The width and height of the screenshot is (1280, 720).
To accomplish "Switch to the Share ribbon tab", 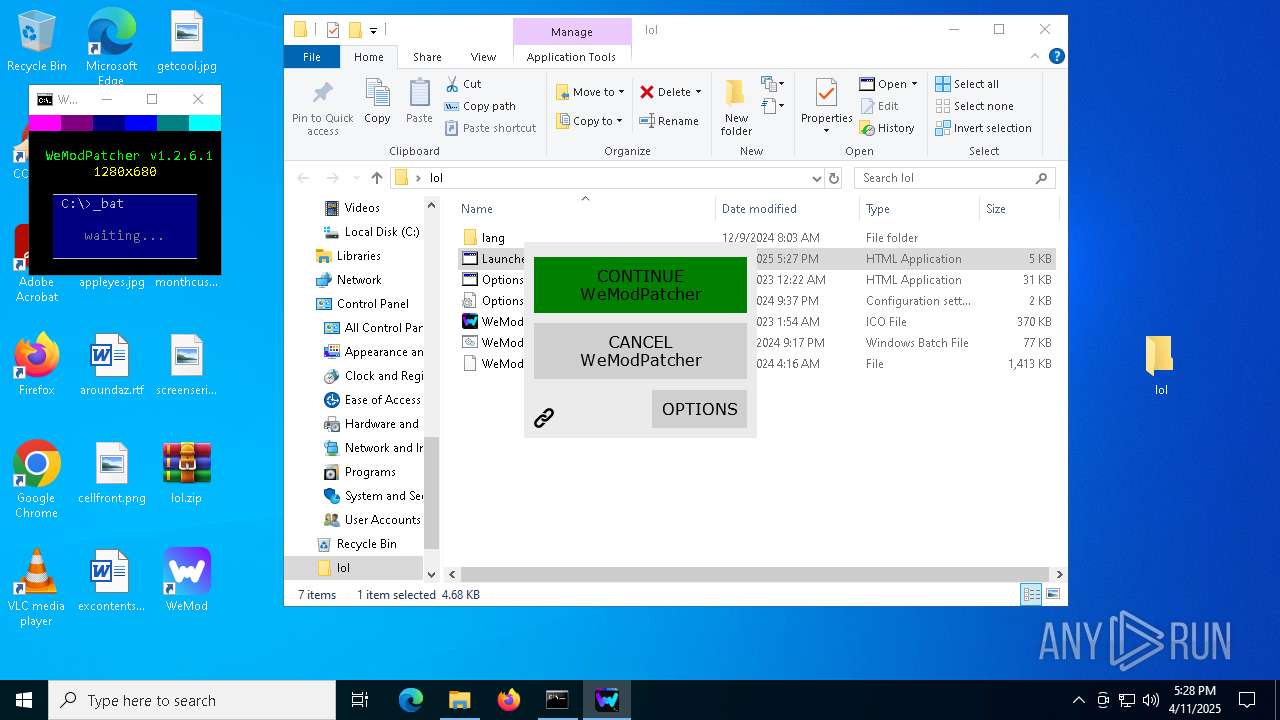I will (x=427, y=57).
